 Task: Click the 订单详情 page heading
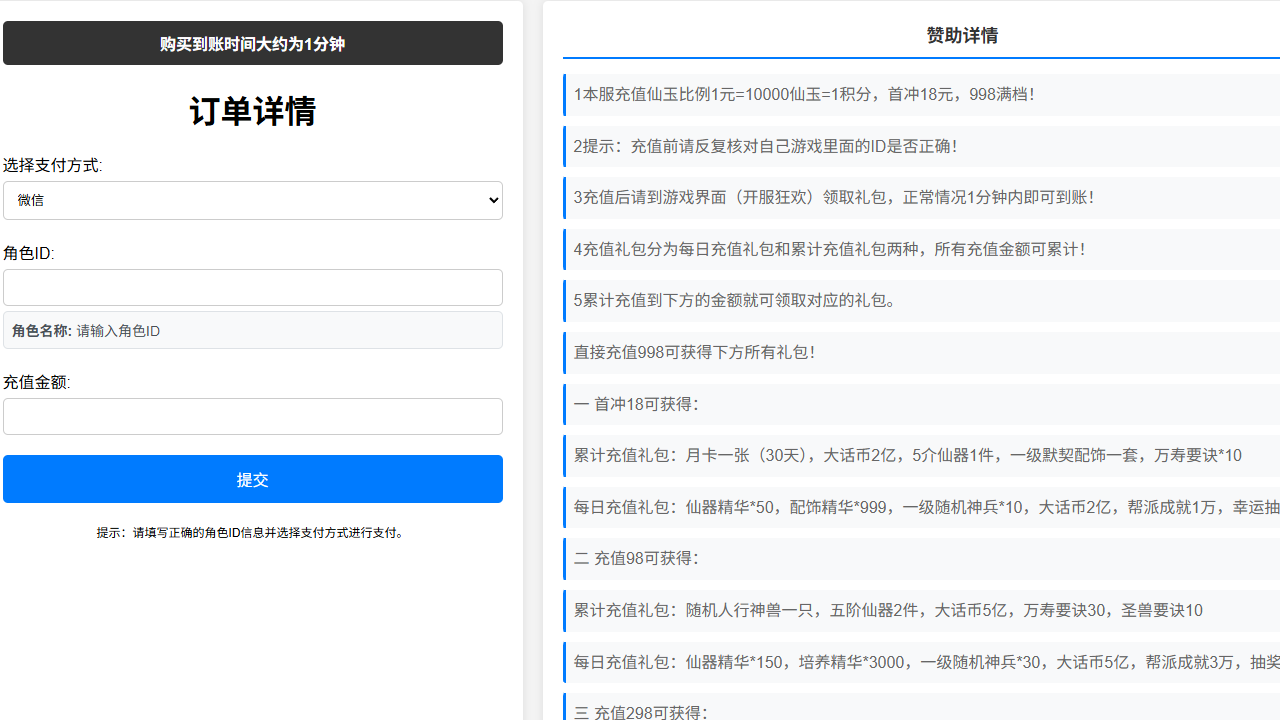252,111
